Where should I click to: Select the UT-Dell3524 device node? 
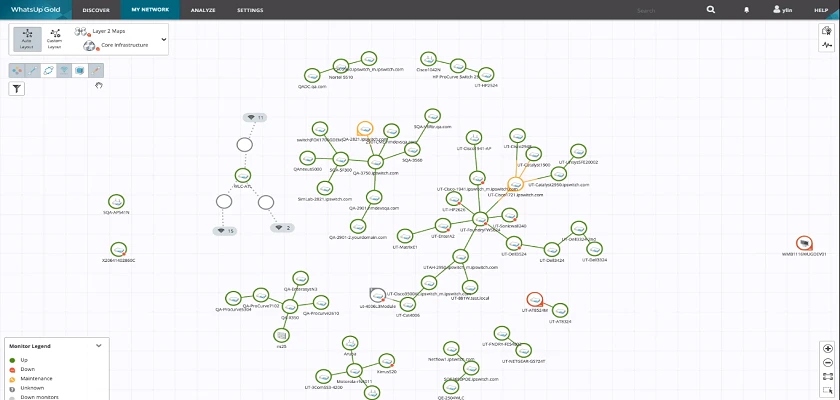pyautogui.click(x=514, y=244)
